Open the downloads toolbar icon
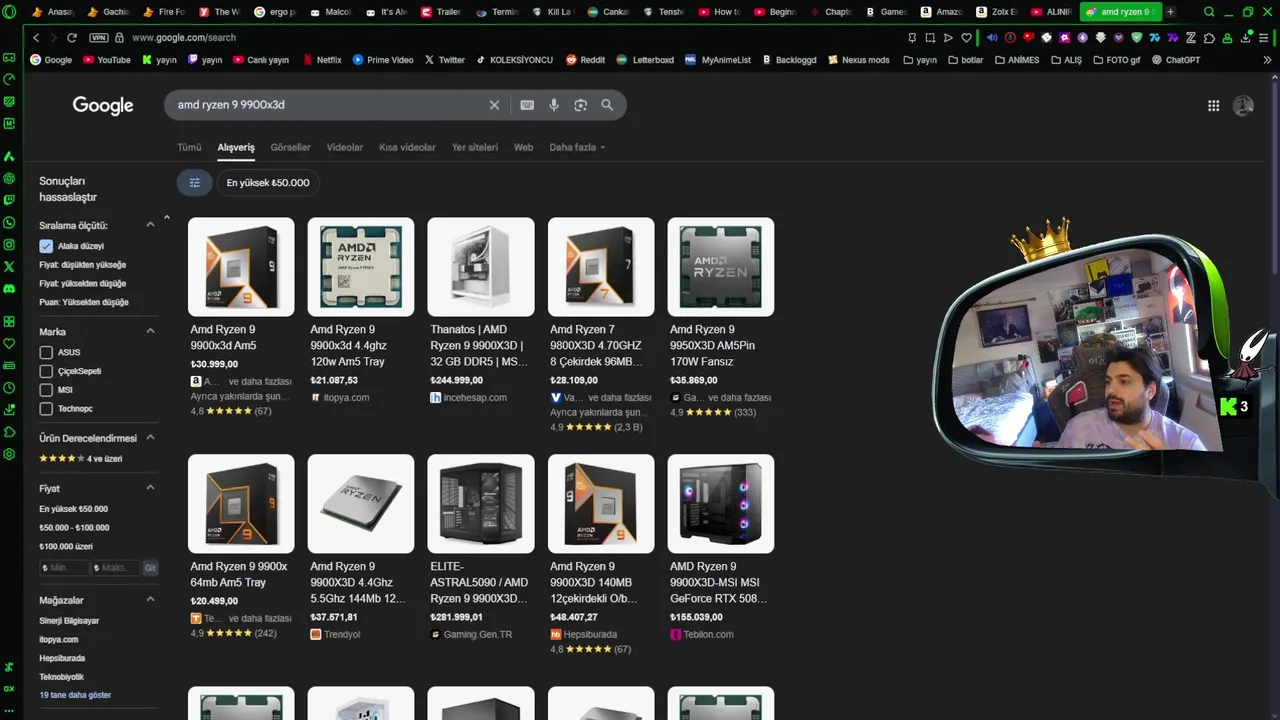The image size is (1280, 720). click(x=1247, y=37)
